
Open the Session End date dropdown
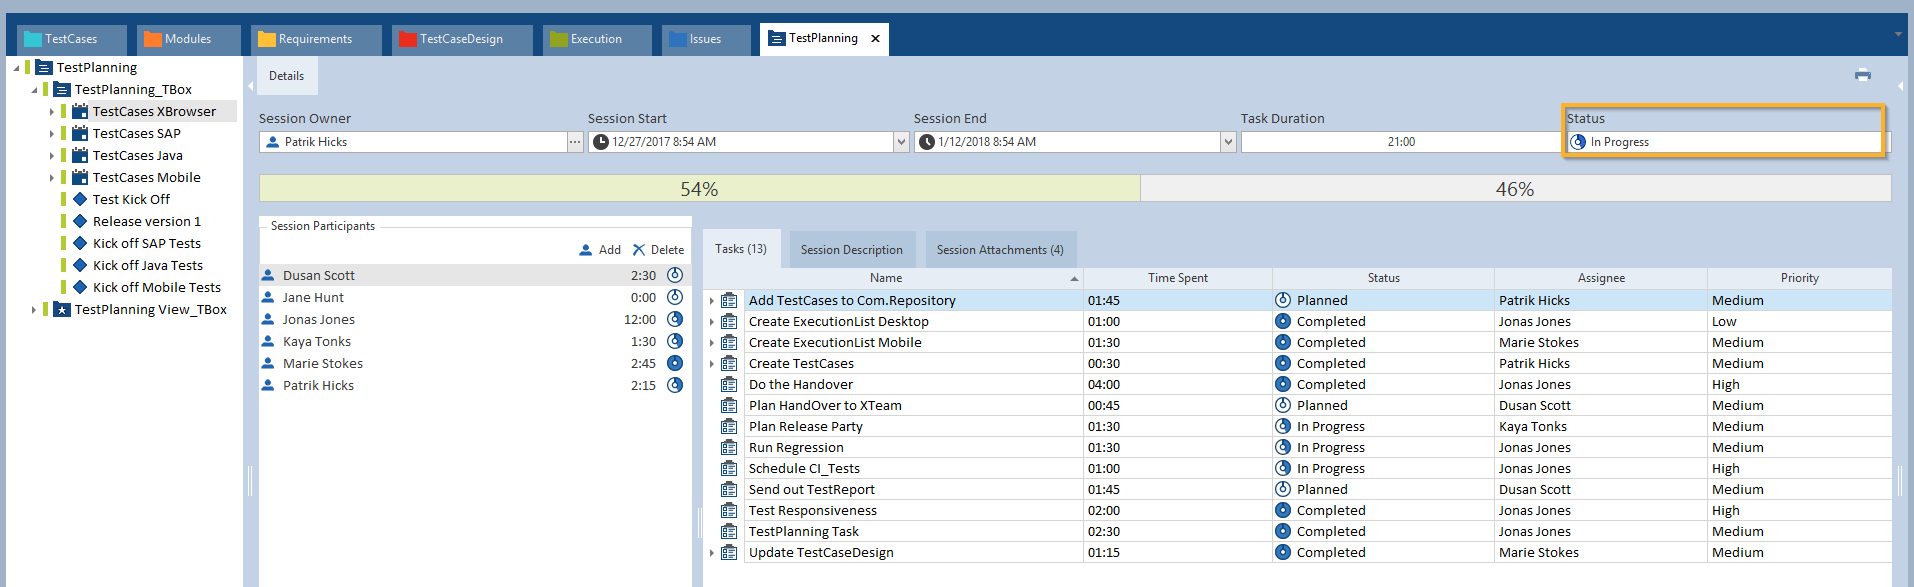pos(1228,142)
